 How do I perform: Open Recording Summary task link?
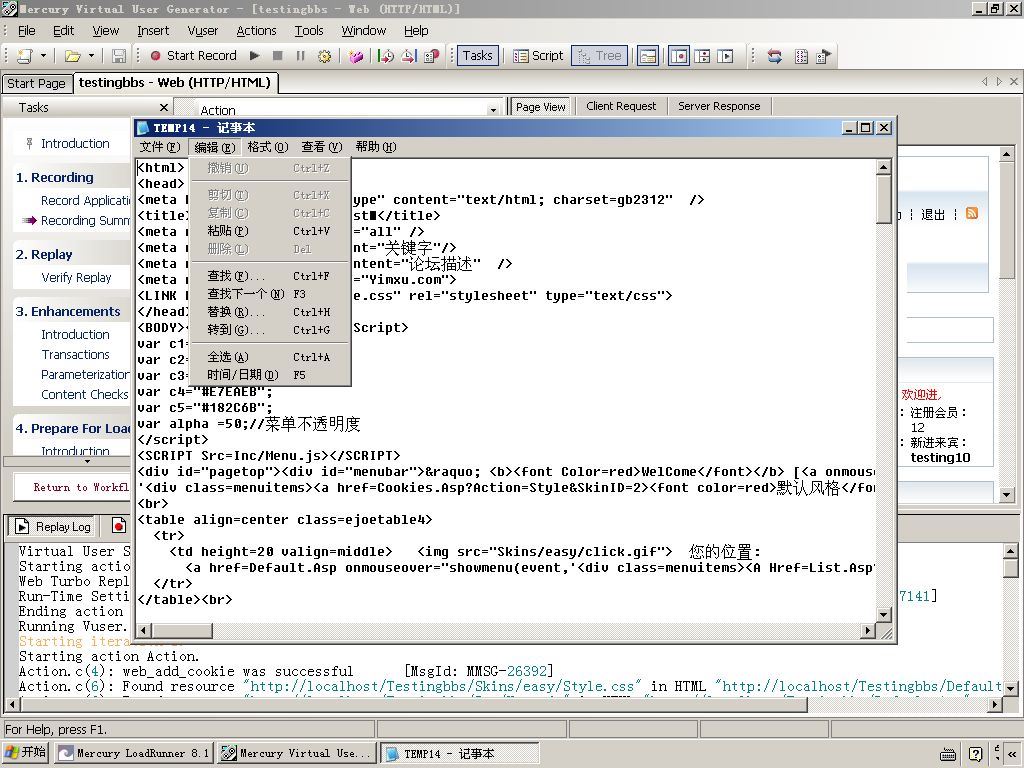pos(86,221)
